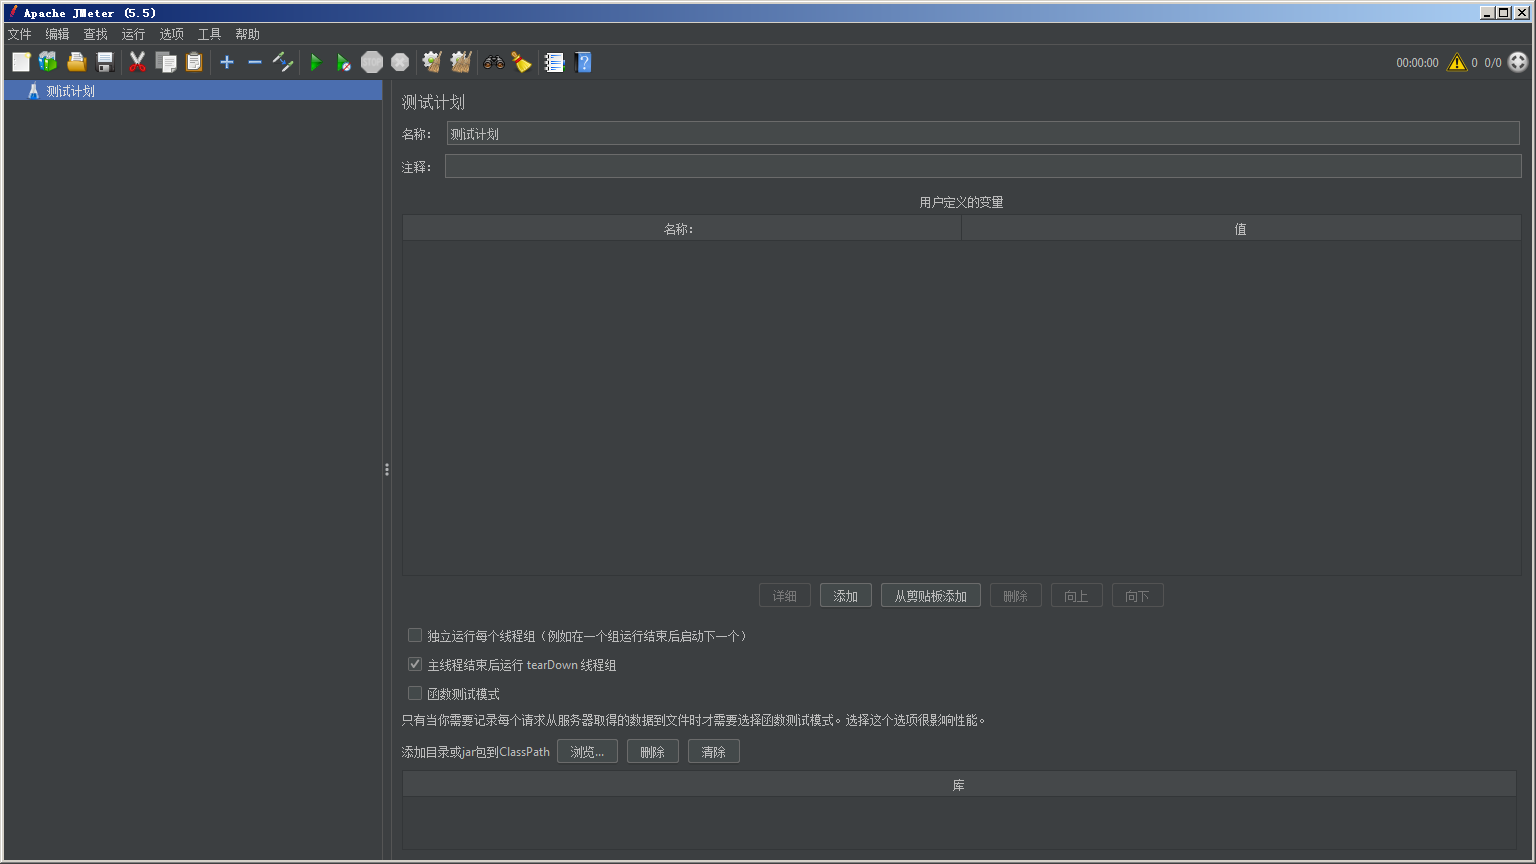Uncheck the tearDown thread group checkbox

point(415,664)
